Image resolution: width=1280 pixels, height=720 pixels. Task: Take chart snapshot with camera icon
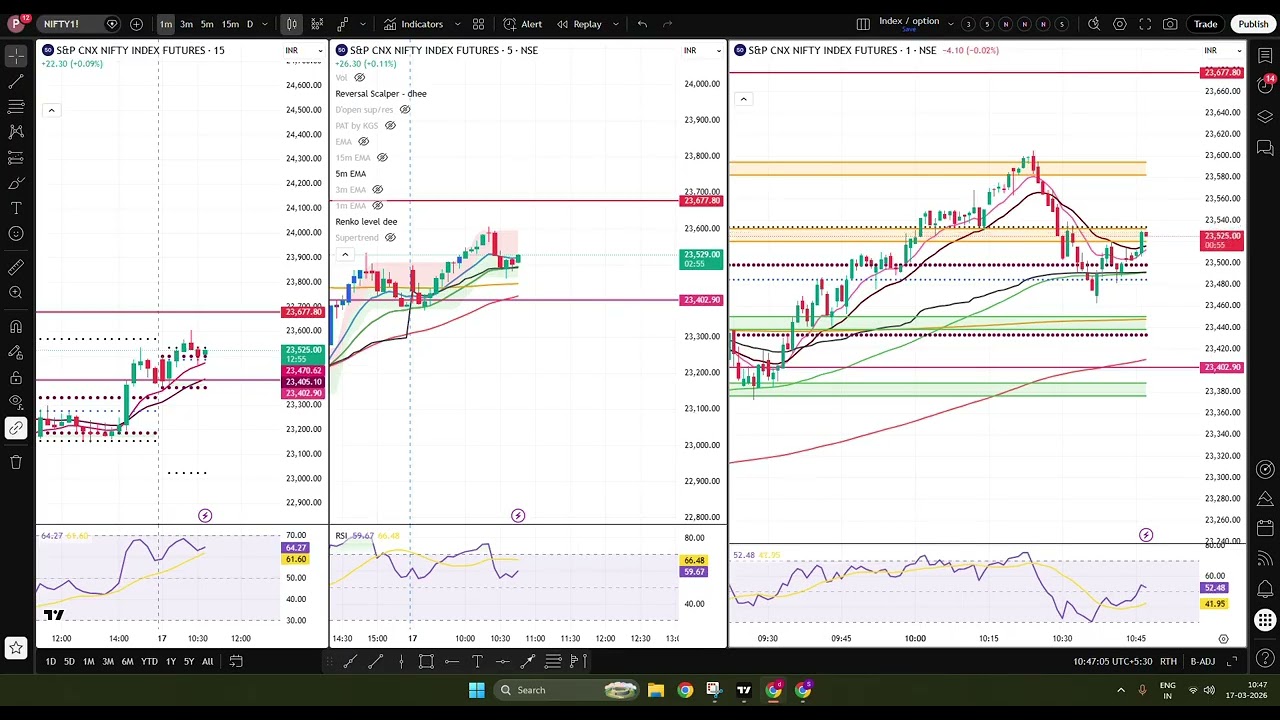tap(1171, 24)
